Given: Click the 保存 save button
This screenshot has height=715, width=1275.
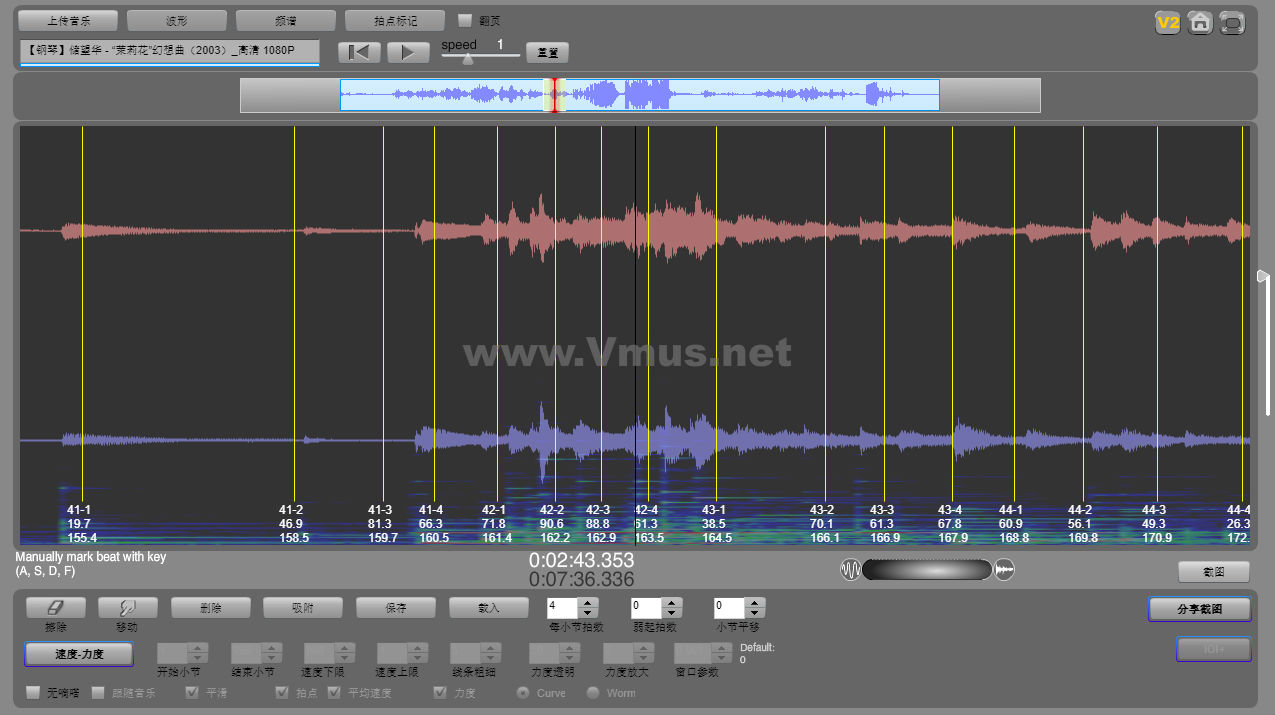Looking at the screenshot, I should pos(395,607).
